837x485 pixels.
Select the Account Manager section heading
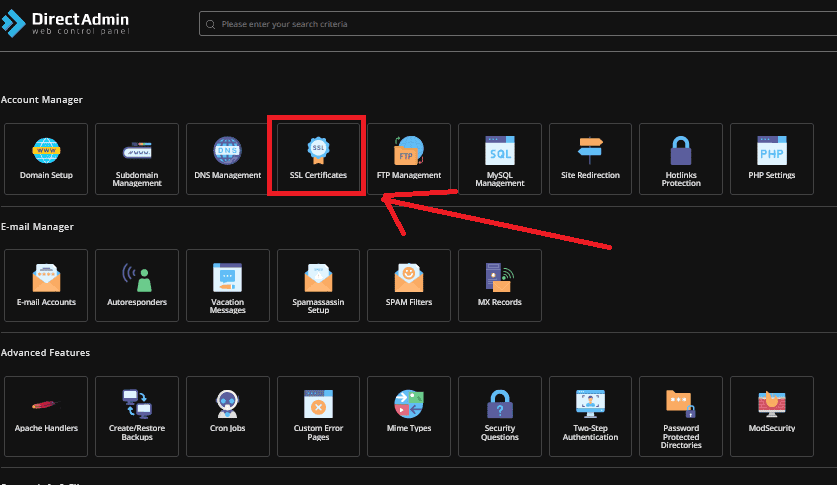click(x=42, y=100)
